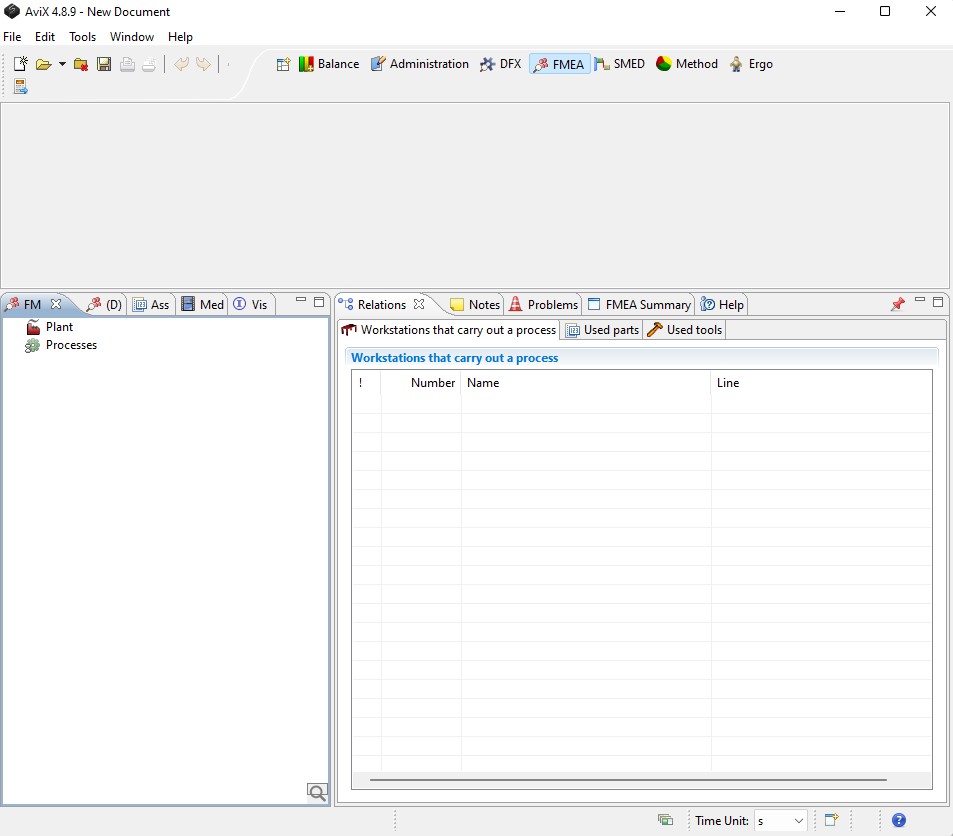Switch to the FMEA Summary tab
953x836 pixels.
[639, 304]
